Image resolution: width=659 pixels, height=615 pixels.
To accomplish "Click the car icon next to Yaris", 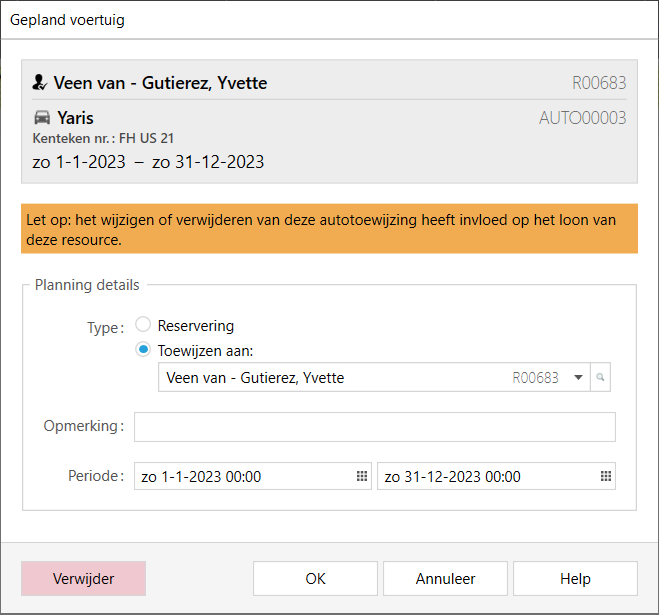I will [x=41, y=118].
